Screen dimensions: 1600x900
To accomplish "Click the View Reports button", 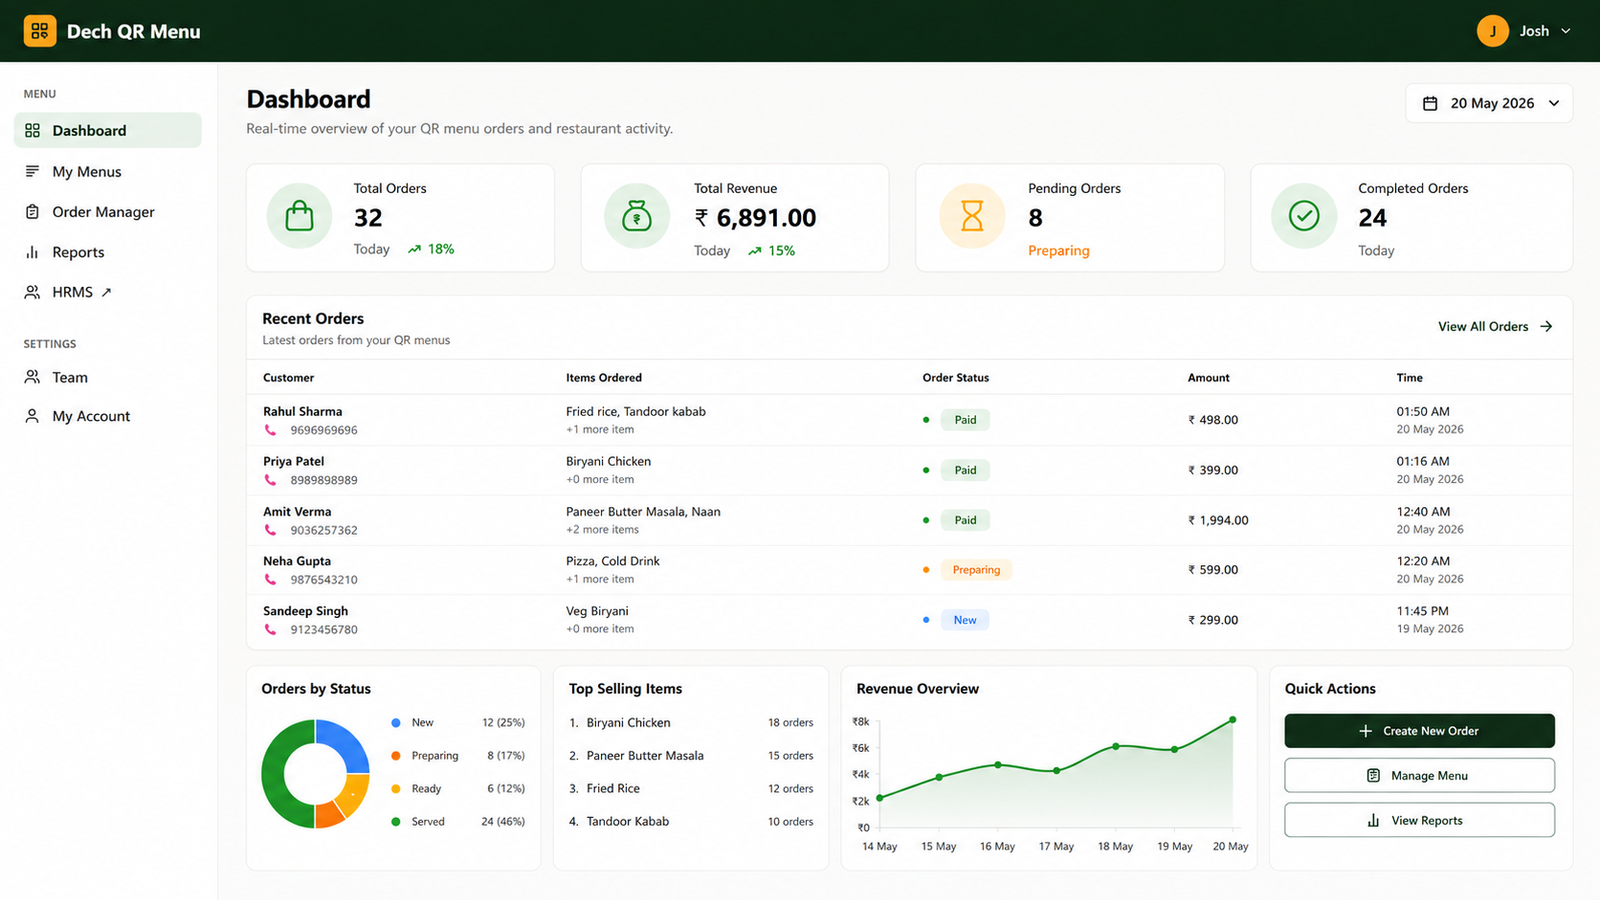I will click(x=1419, y=820).
